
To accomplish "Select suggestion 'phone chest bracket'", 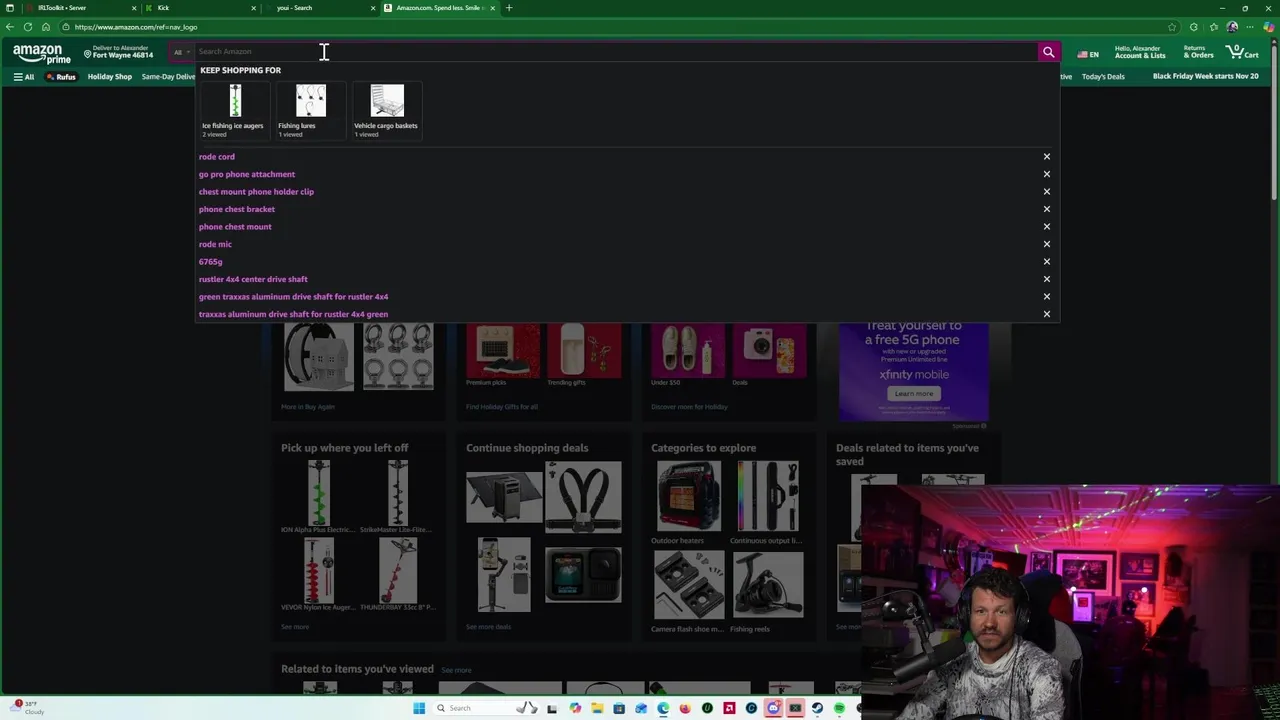I will (x=237, y=209).
